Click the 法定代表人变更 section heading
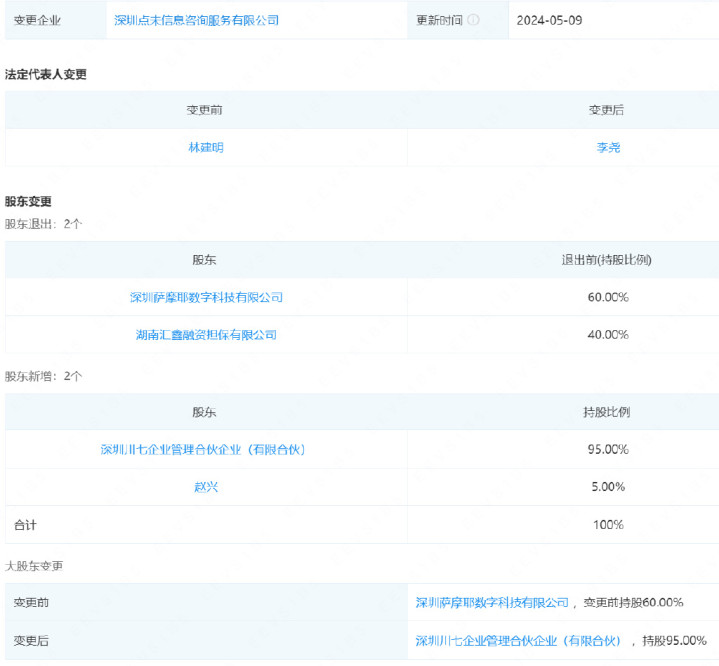This screenshot has width=719, height=666. coord(46,74)
